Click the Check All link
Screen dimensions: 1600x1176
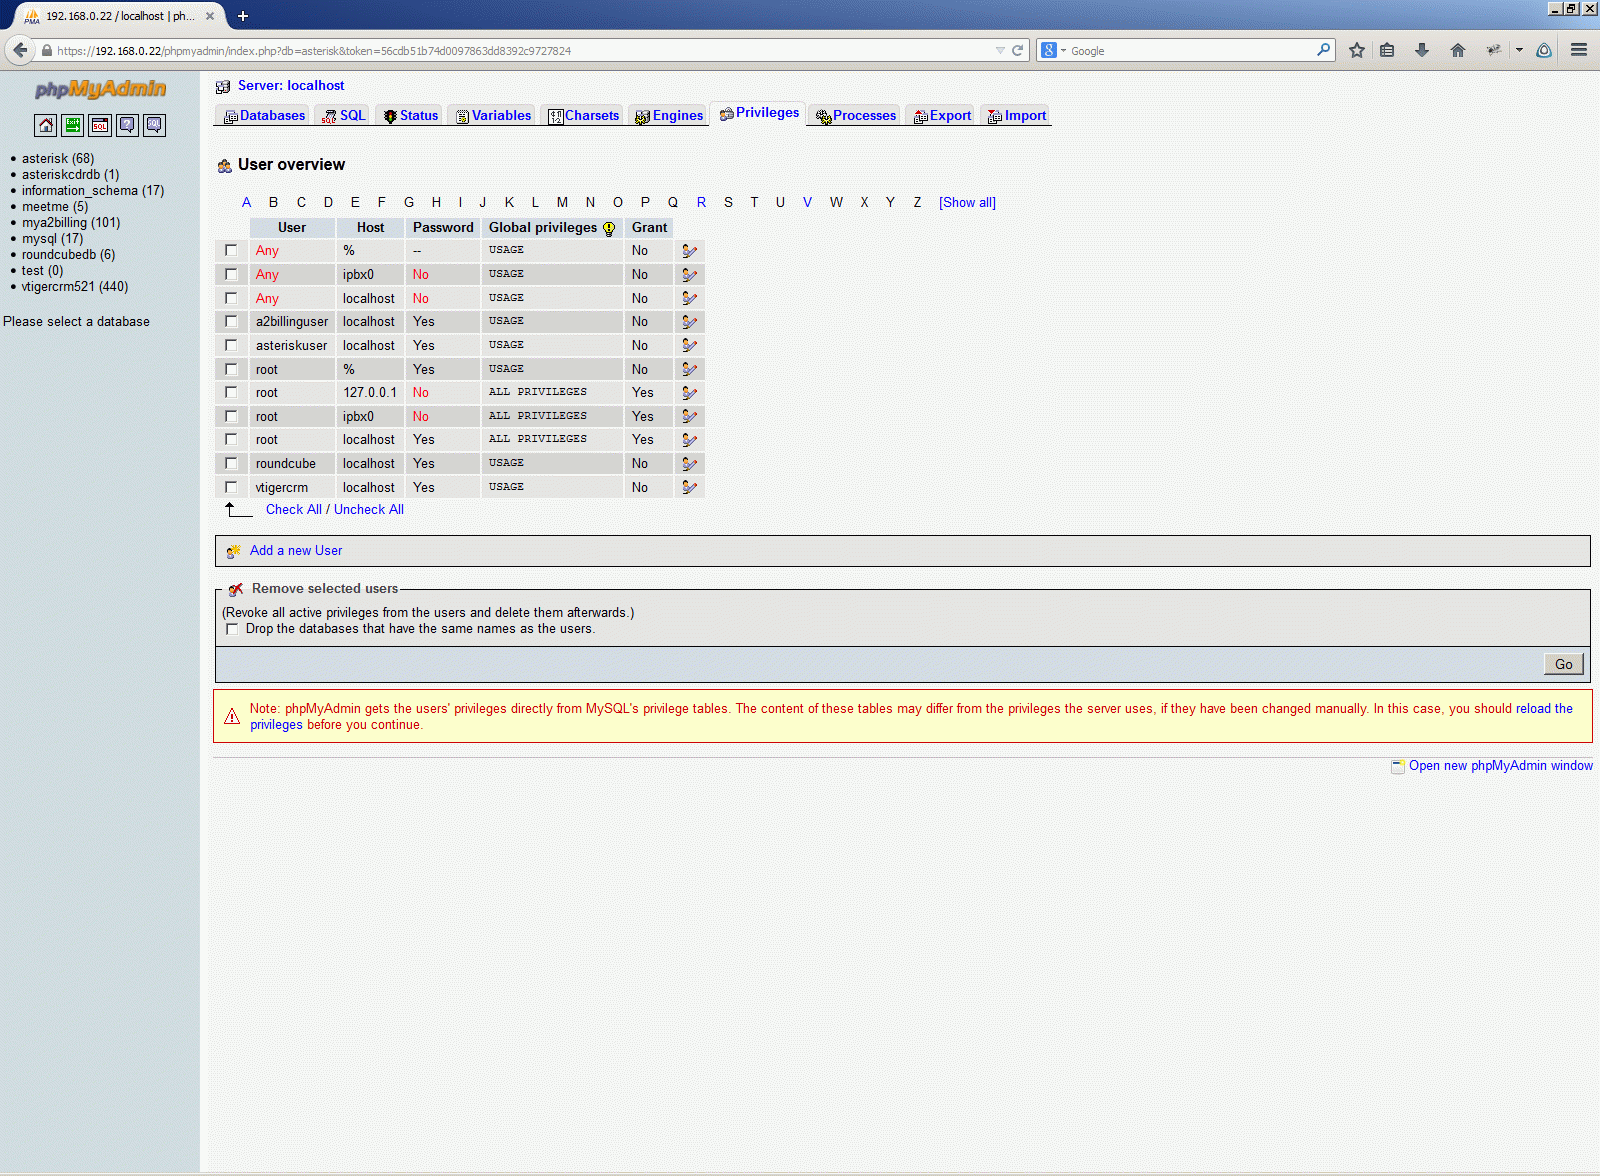pos(294,510)
